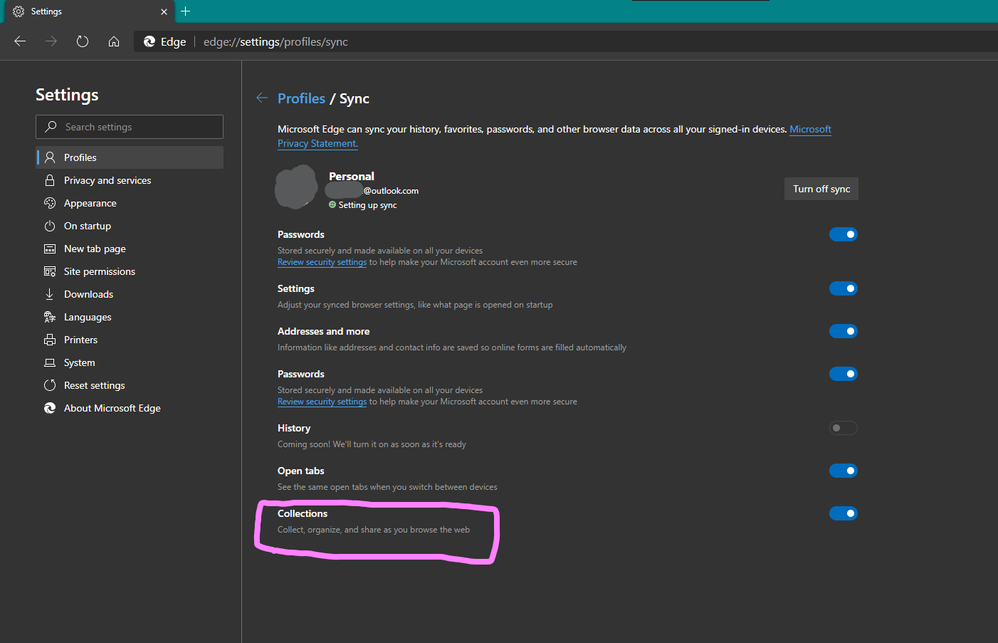Toggle Addresses and more sync switch
998x643 pixels.
[x=843, y=331]
